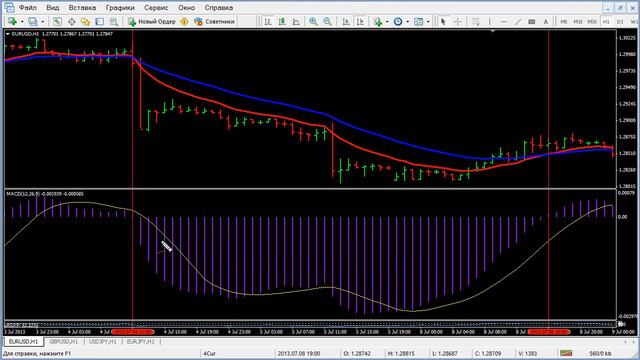Select the text 'A' tool

click(546, 22)
